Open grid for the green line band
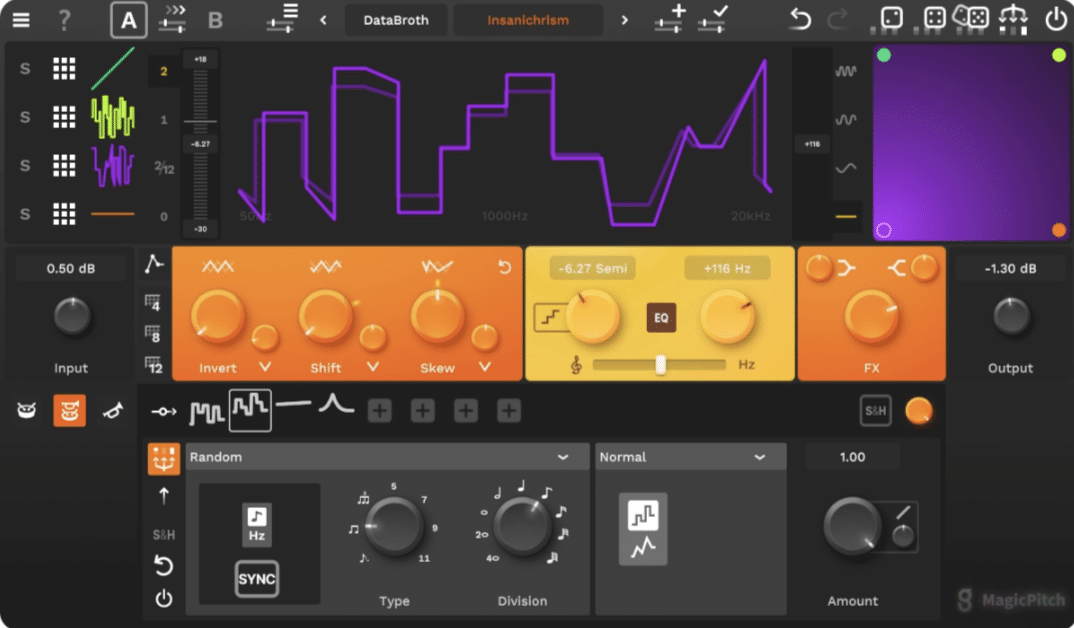This screenshot has height=628, width=1074. (x=64, y=68)
